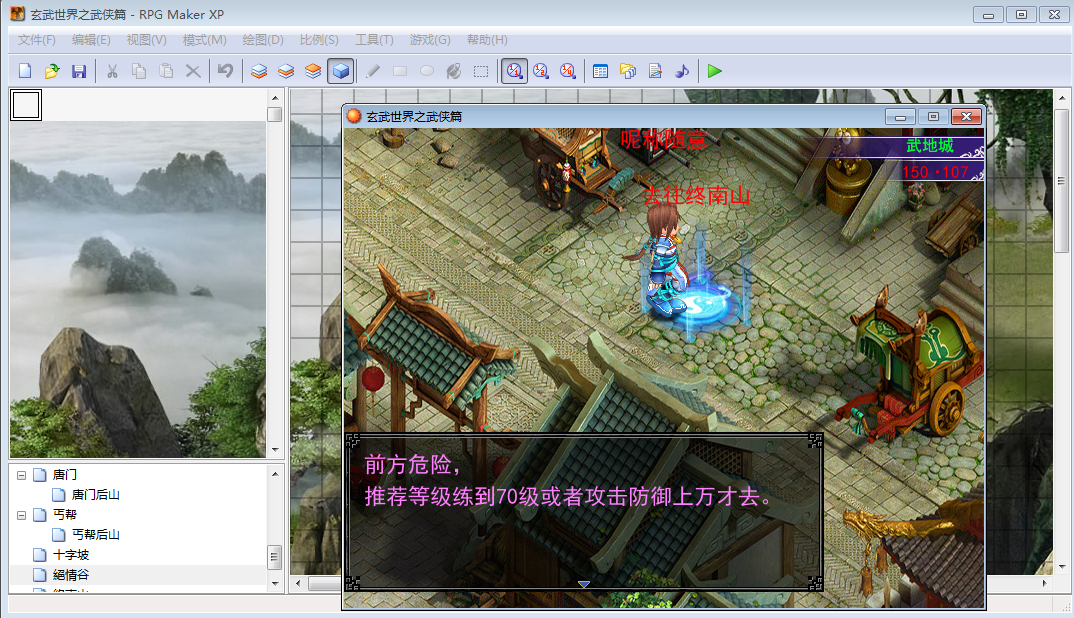Image resolution: width=1074 pixels, height=618 pixels.
Task: Open the Resource Manager icon
Action: tap(627, 71)
